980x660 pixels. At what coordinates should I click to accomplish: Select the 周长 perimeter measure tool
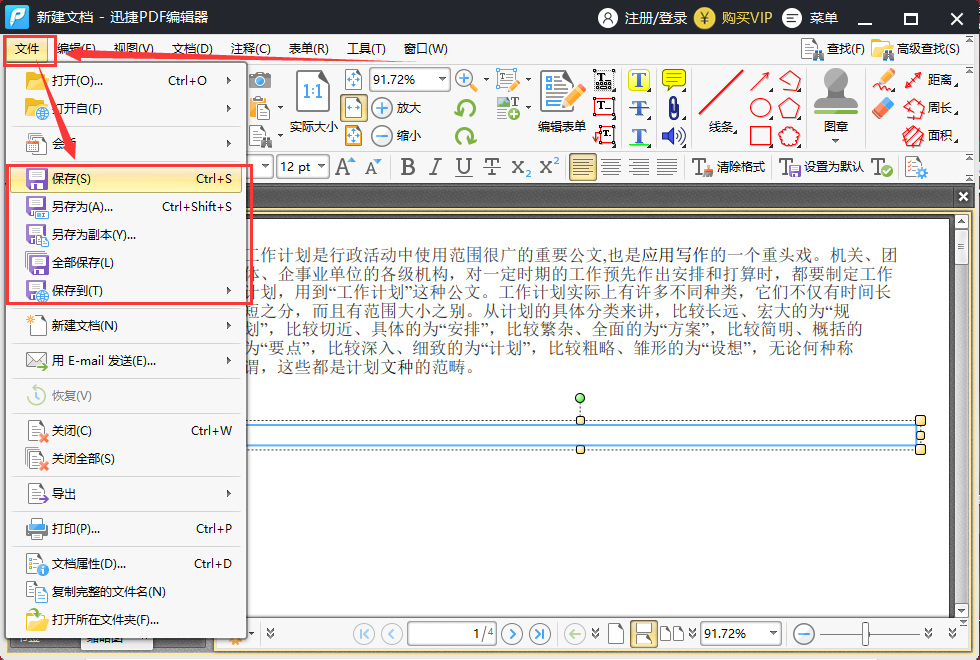[930, 108]
